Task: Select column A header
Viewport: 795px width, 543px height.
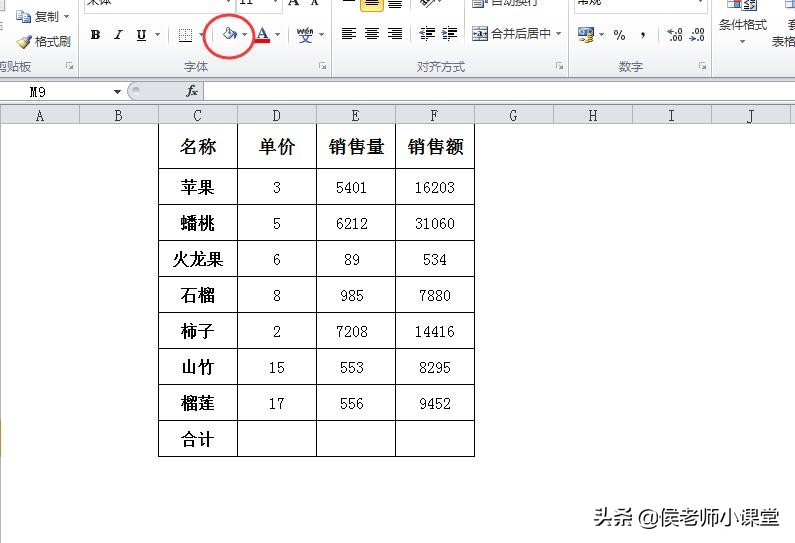Action: tap(40, 116)
